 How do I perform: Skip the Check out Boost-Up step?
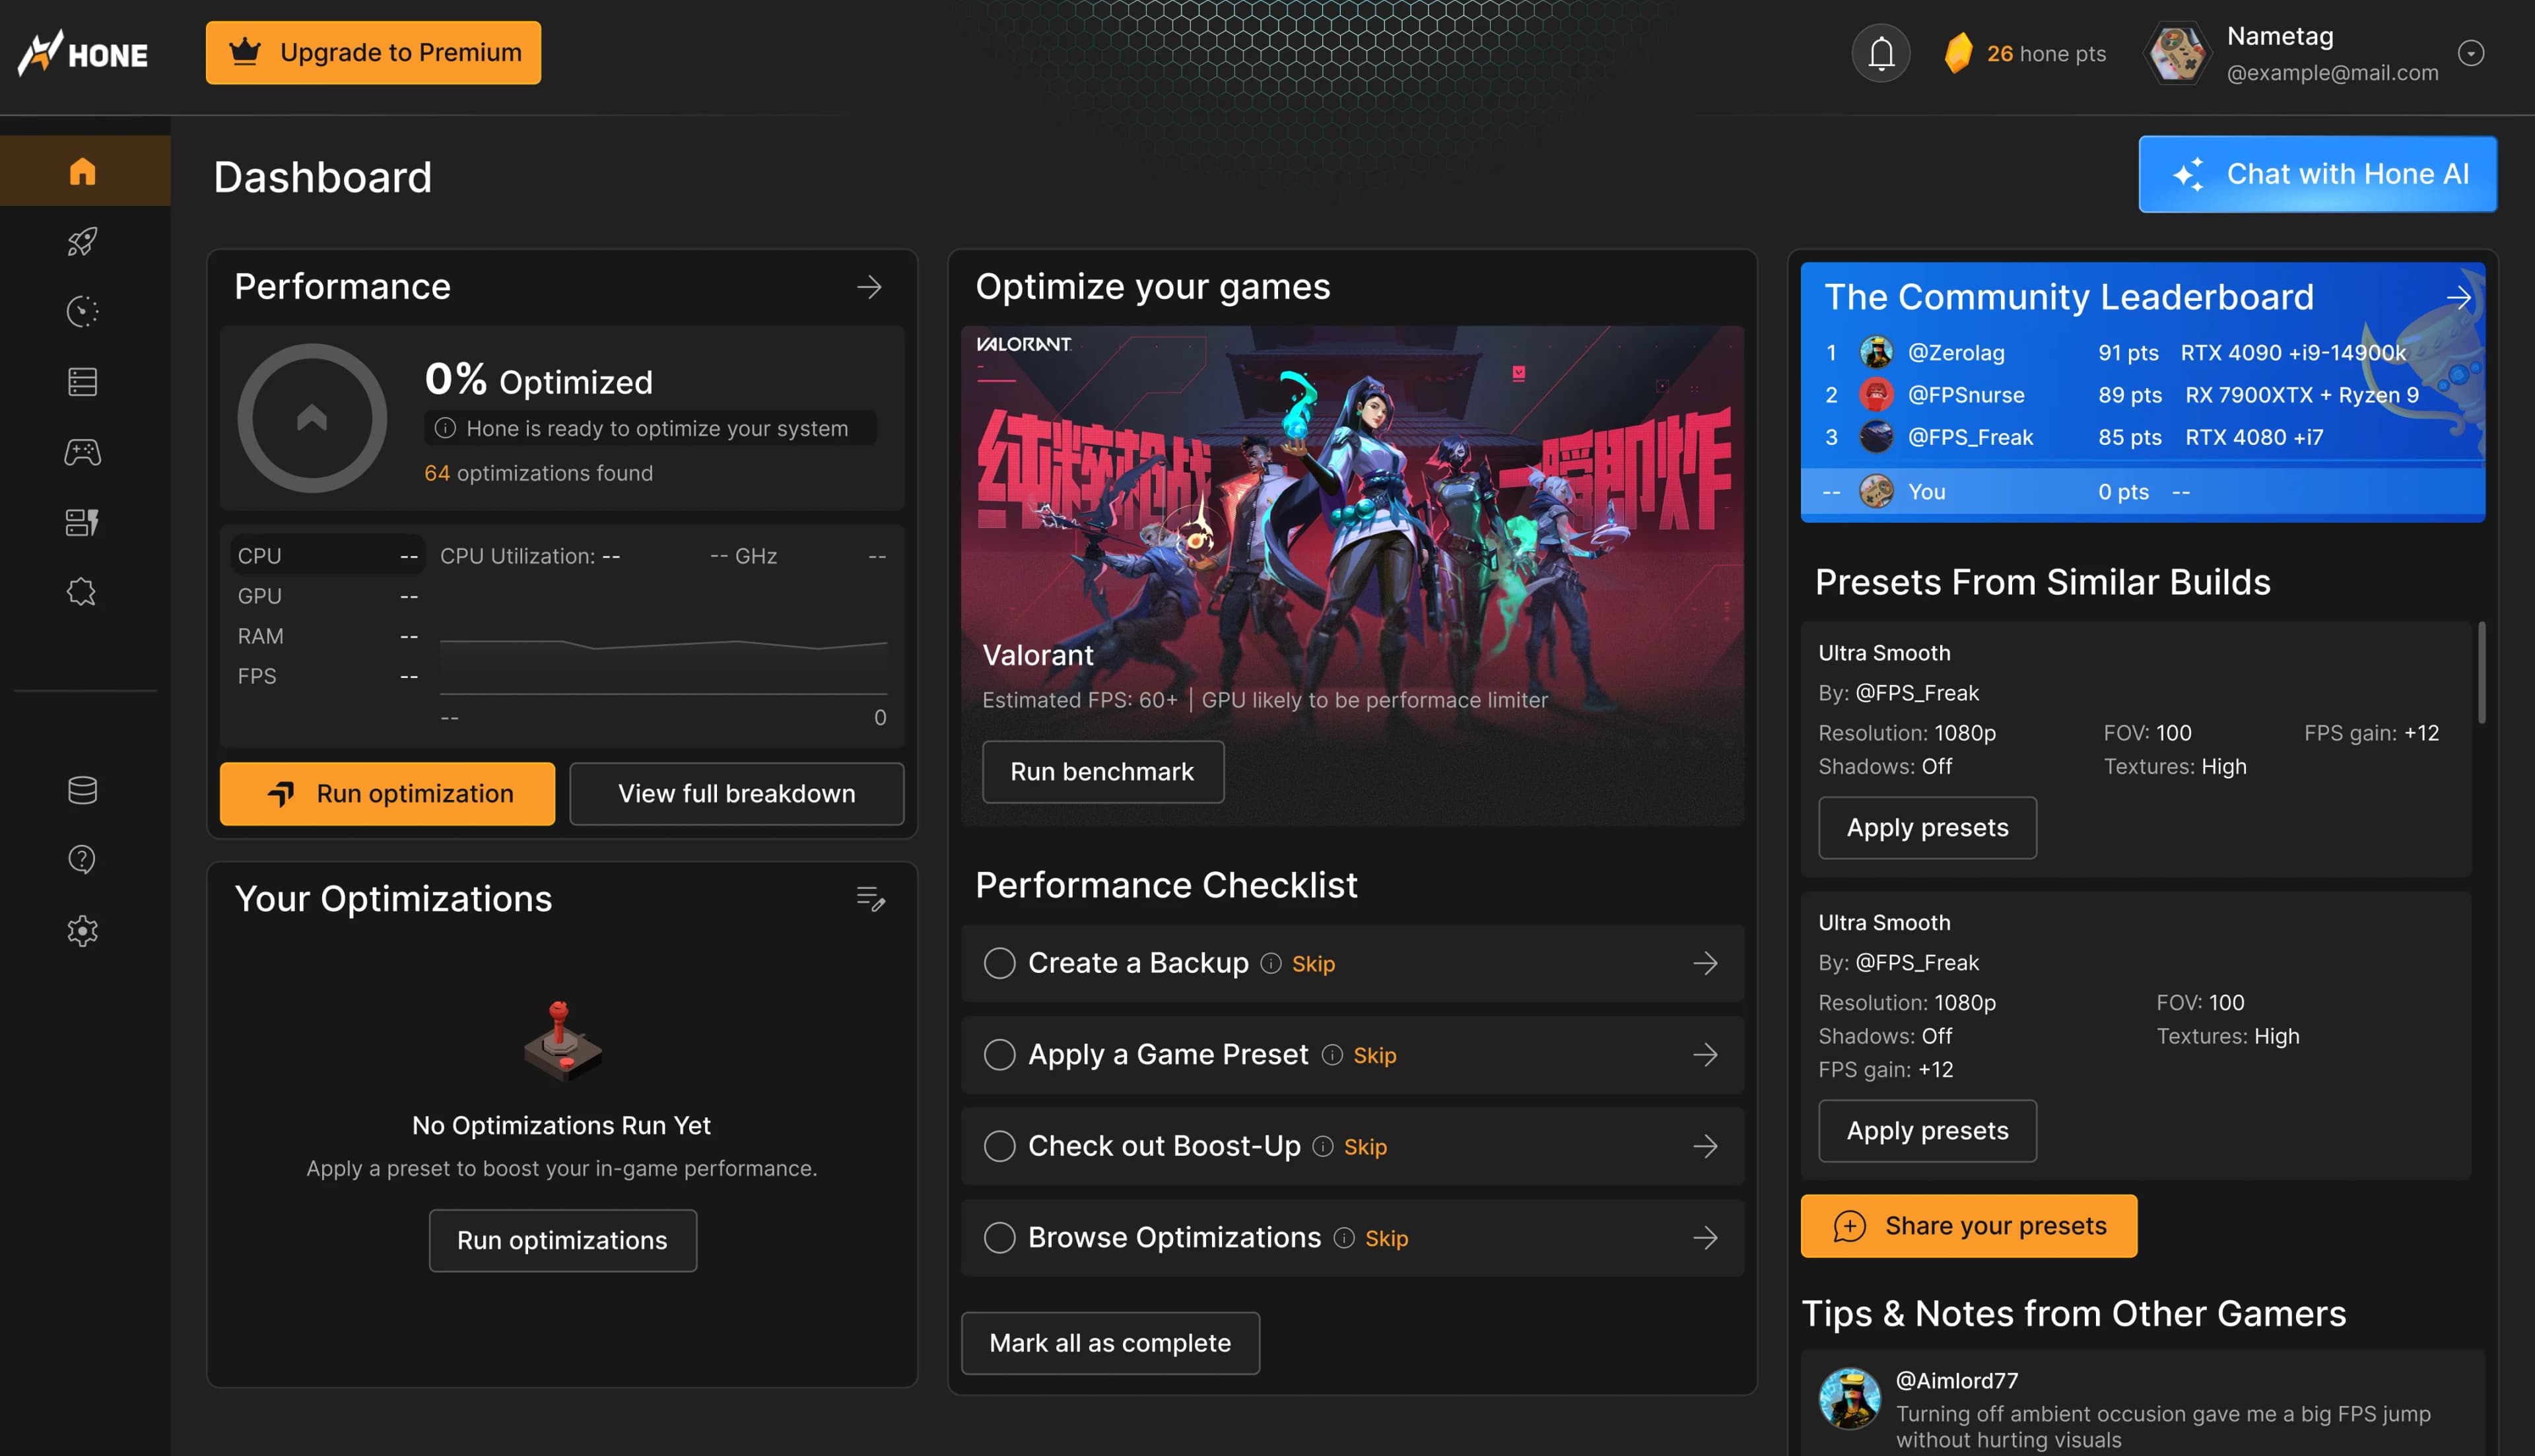click(x=1365, y=1147)
